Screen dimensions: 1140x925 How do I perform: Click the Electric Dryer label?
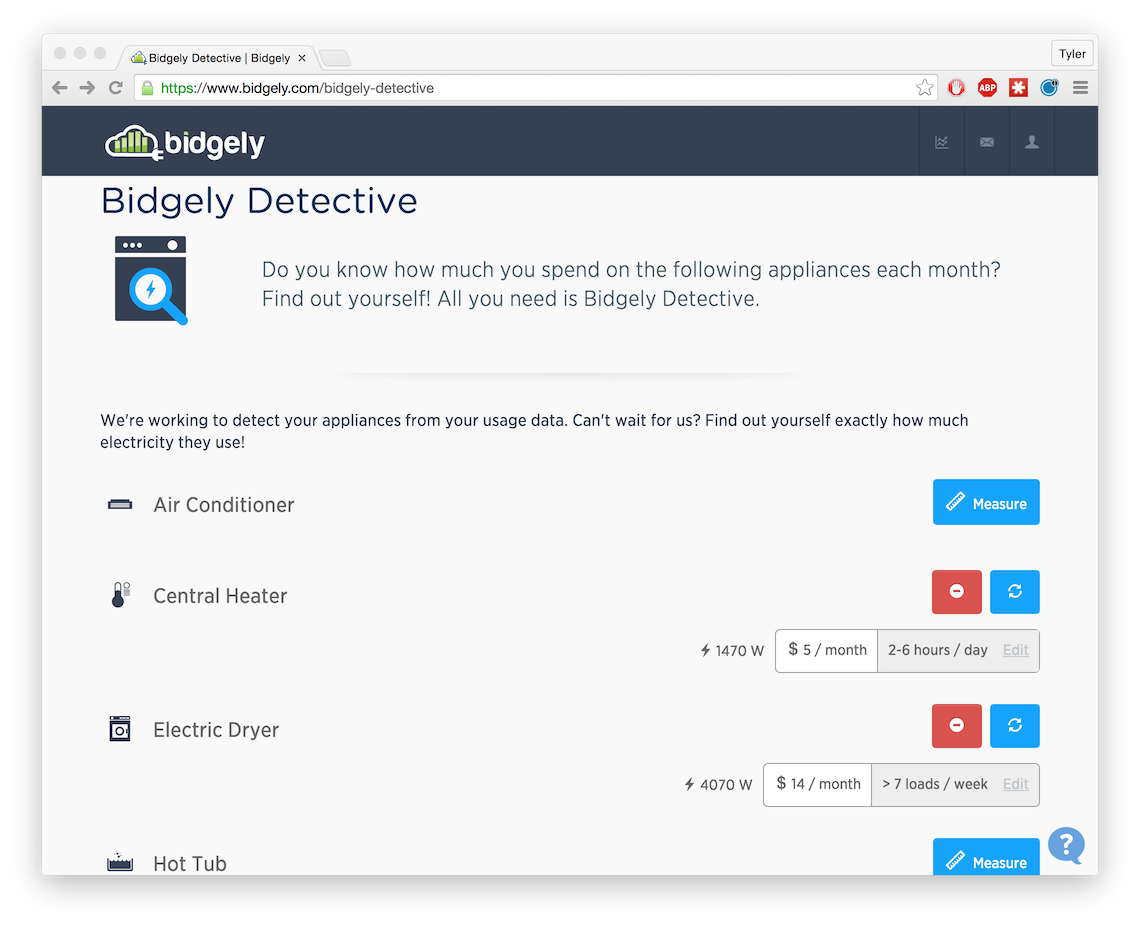216,729
